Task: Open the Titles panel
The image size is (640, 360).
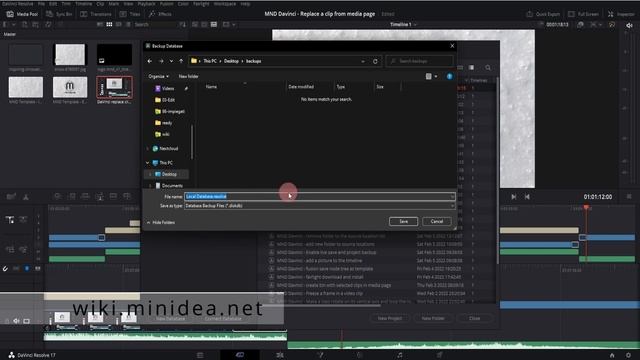Action: [130, 14]
